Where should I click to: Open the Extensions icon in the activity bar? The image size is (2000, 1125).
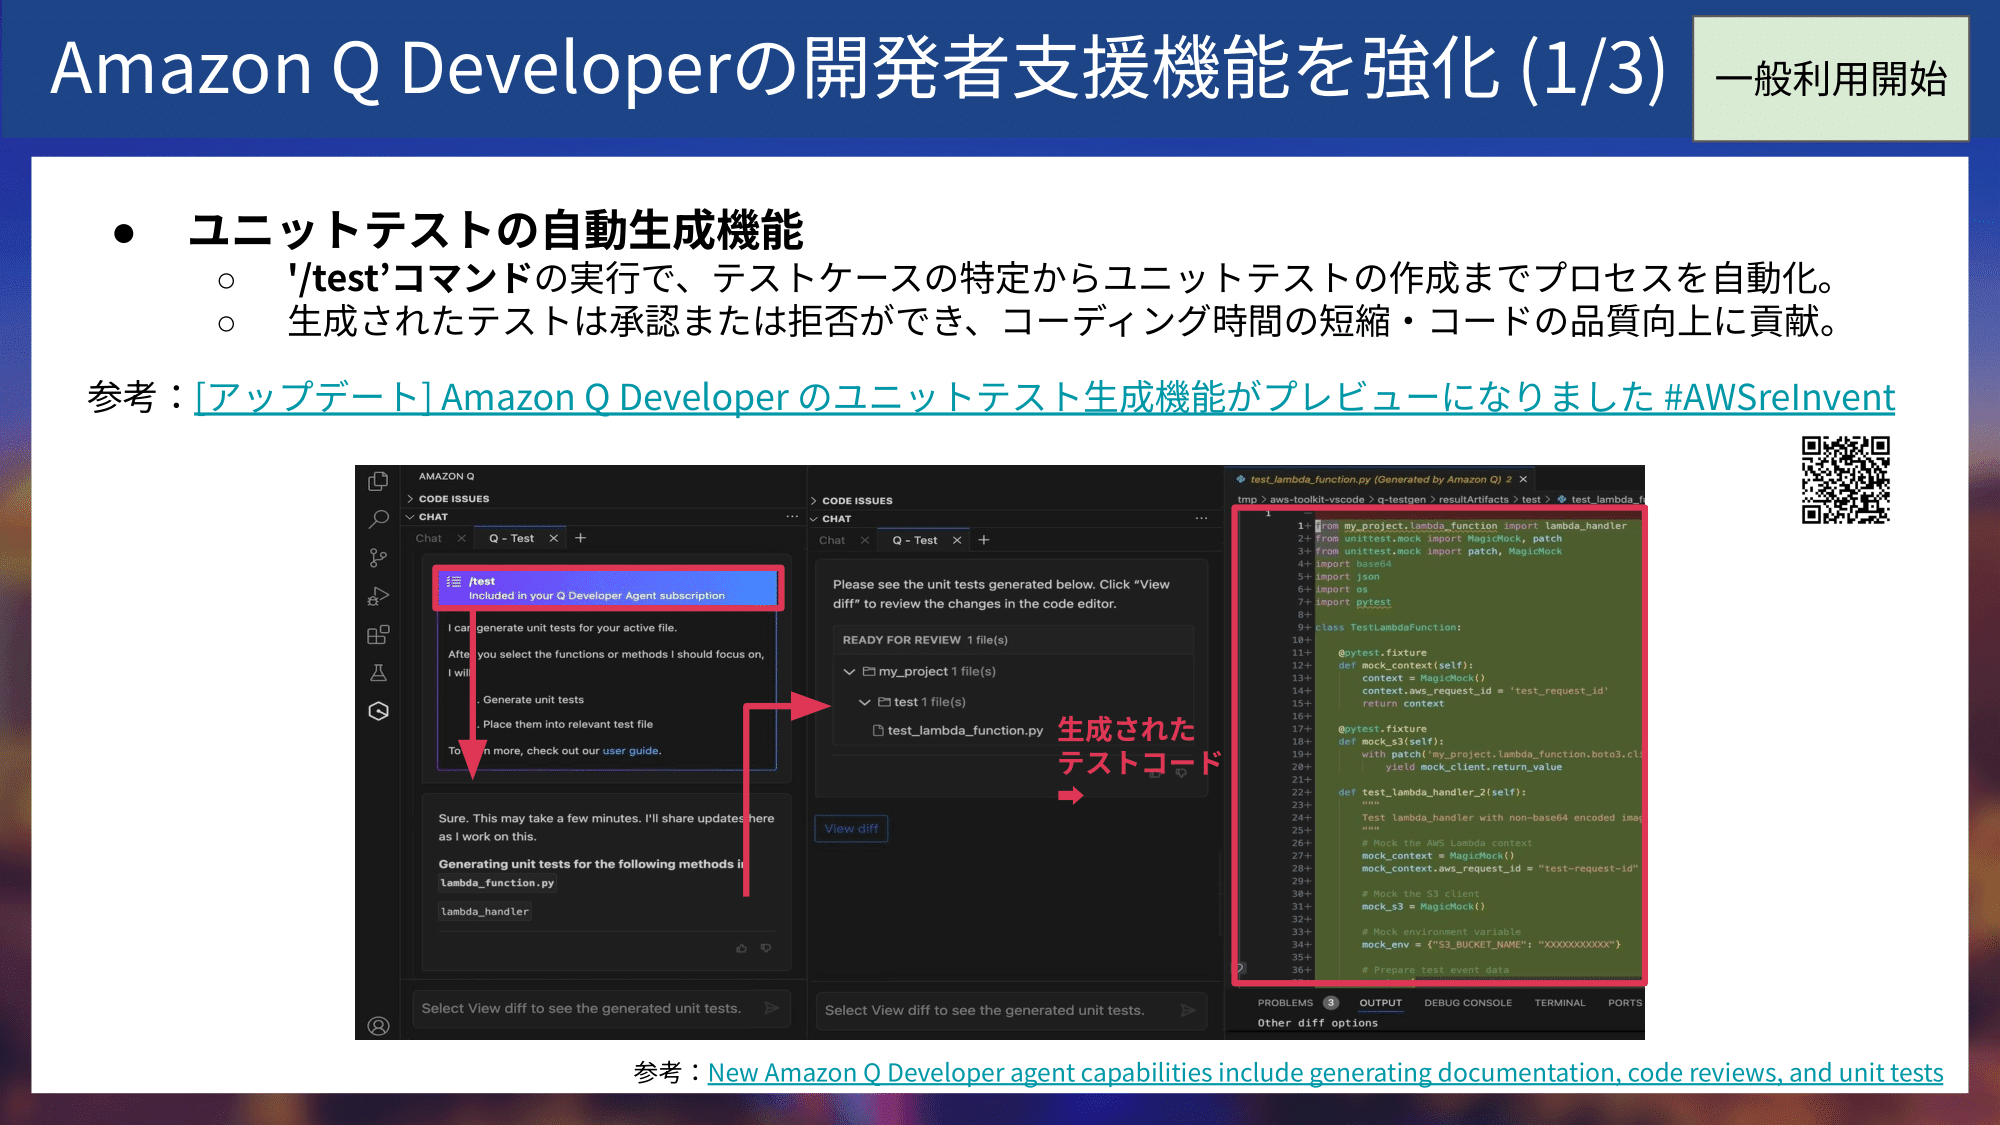pyautogui.click(x=378, y=635)
